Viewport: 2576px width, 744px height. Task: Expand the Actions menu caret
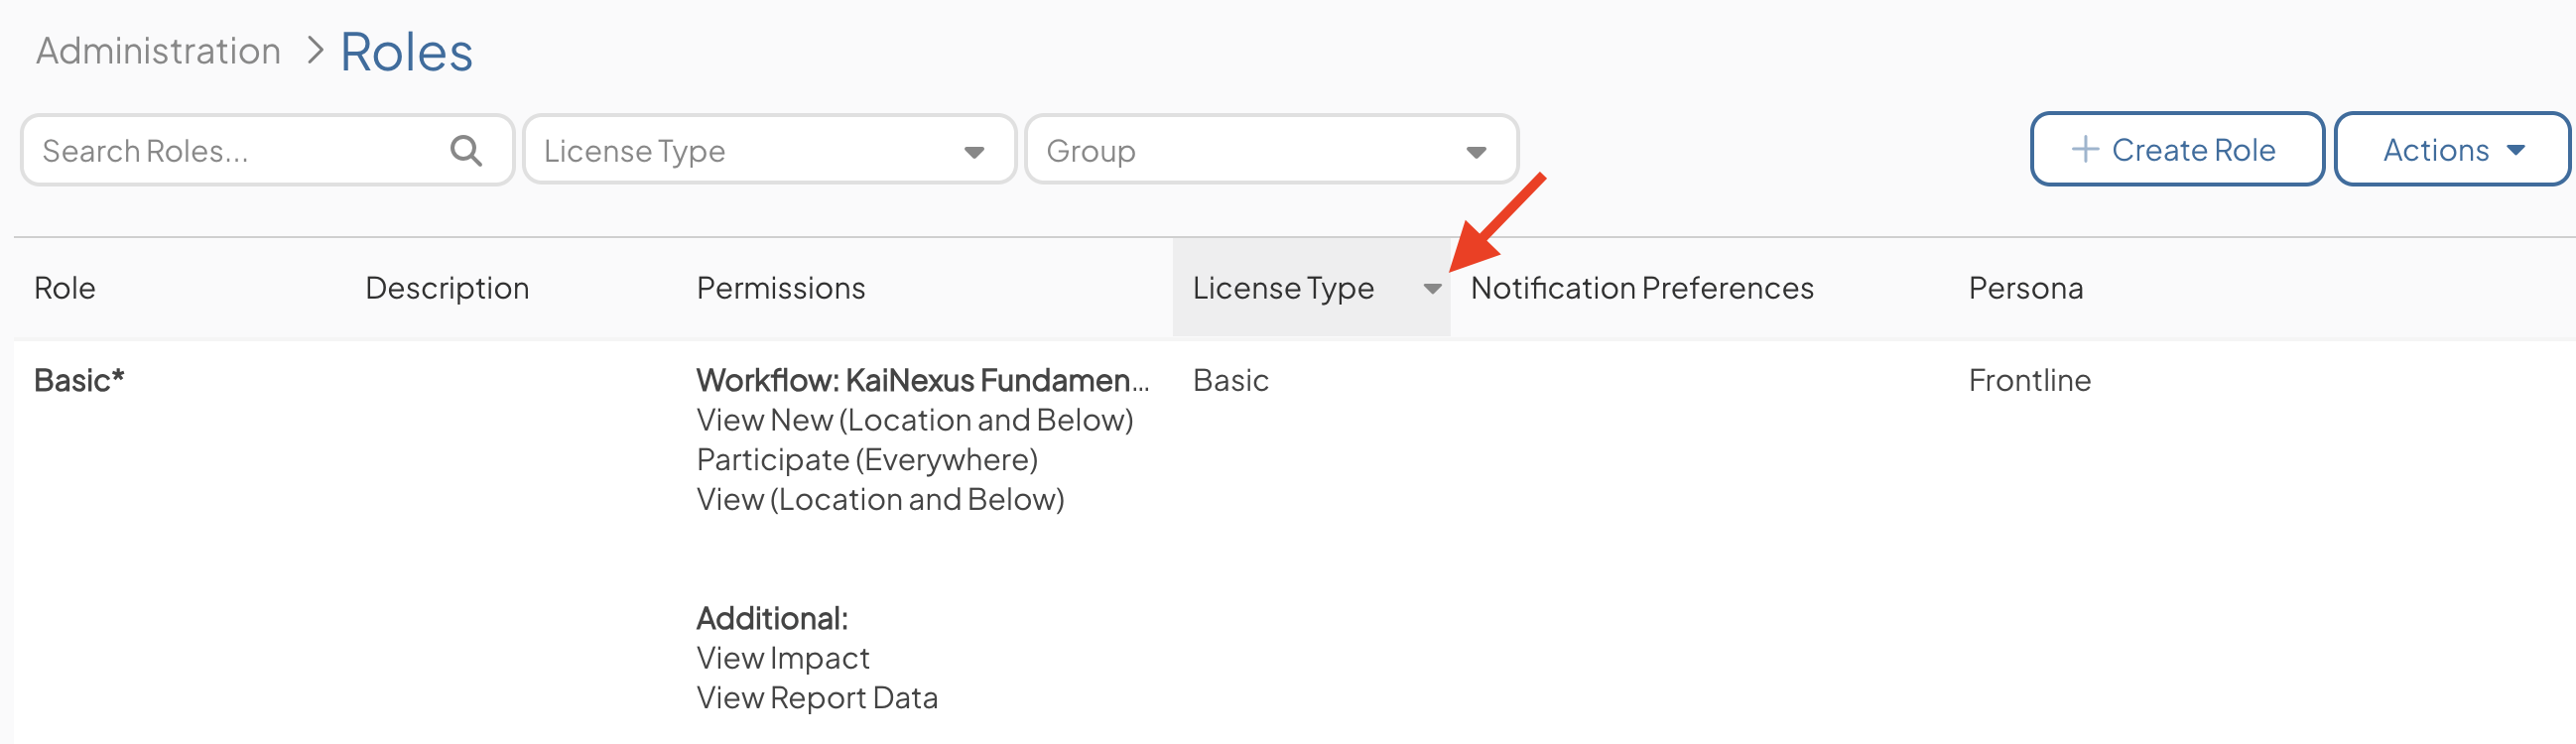pos(2516,150)
